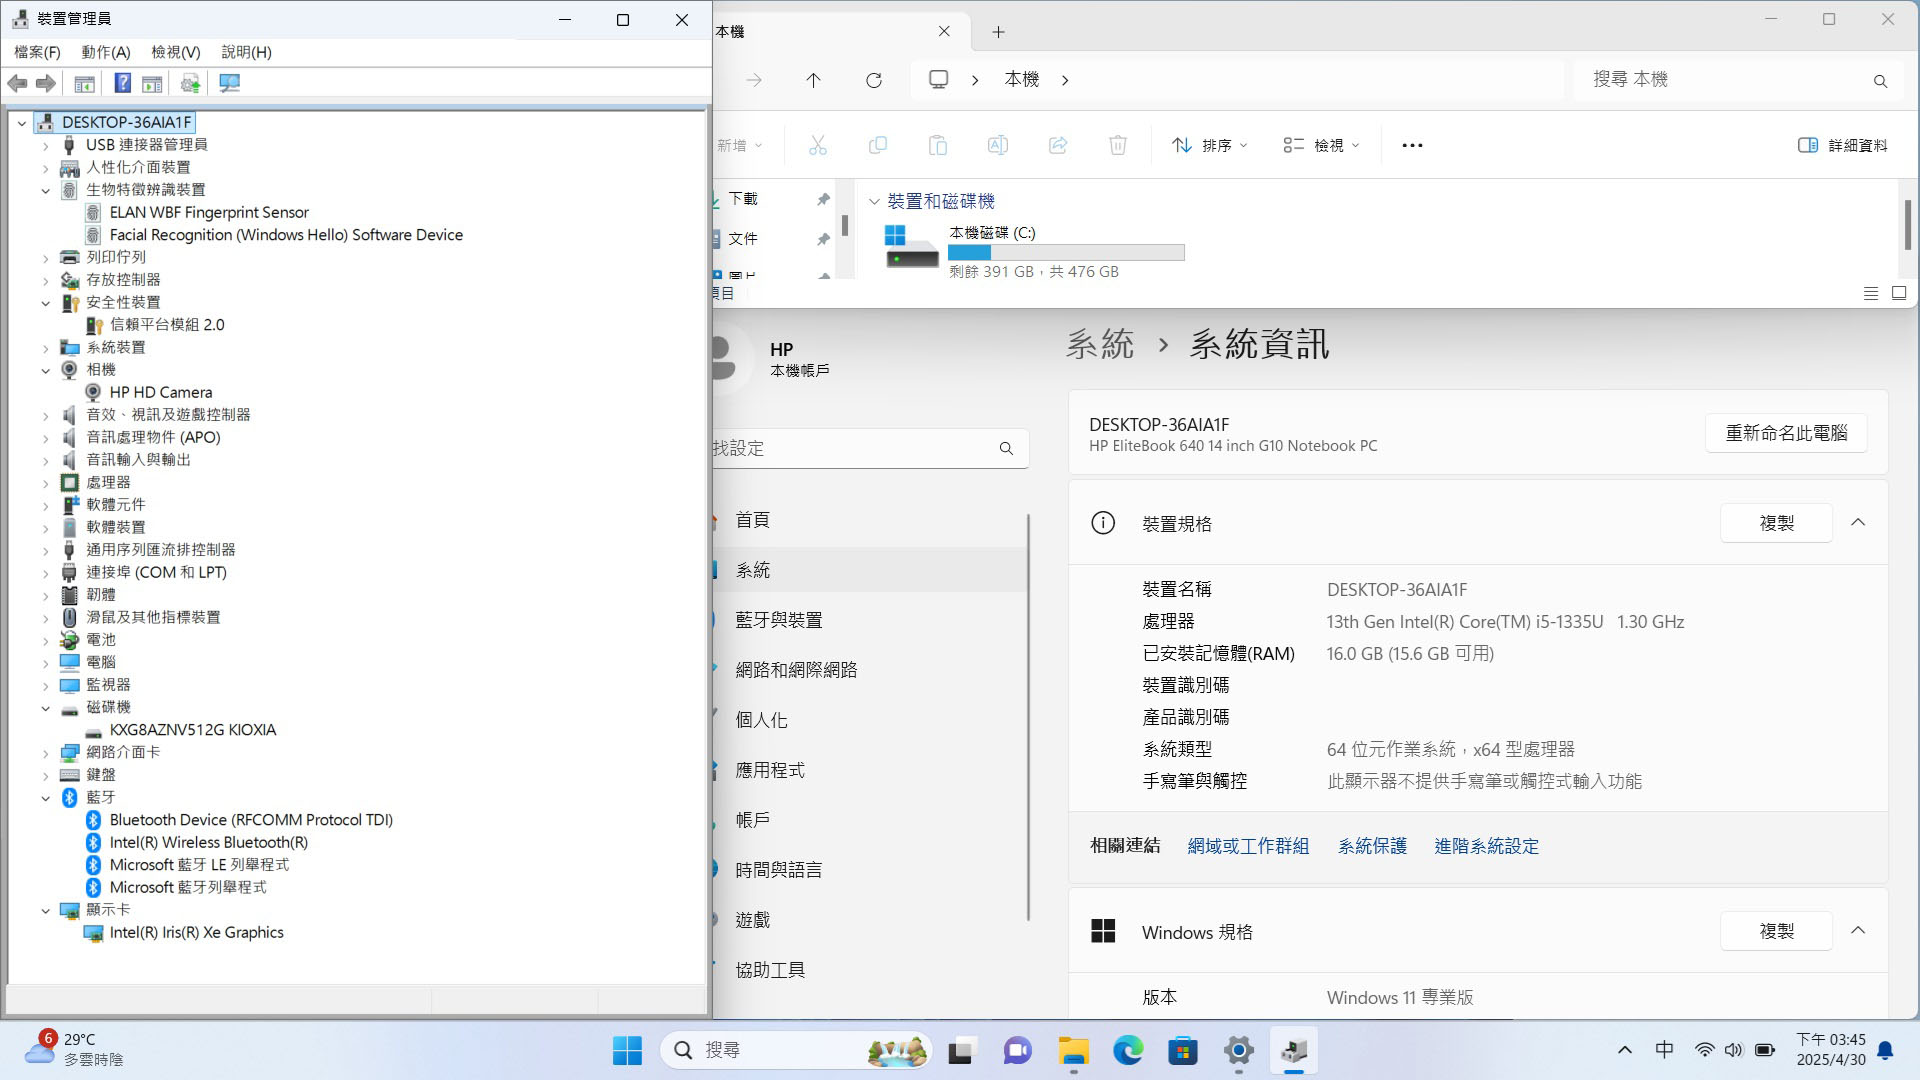Click 複製 button for 裝置規格
The height and width of the screenshot is (1080, 1920).
click(1776, 523)
